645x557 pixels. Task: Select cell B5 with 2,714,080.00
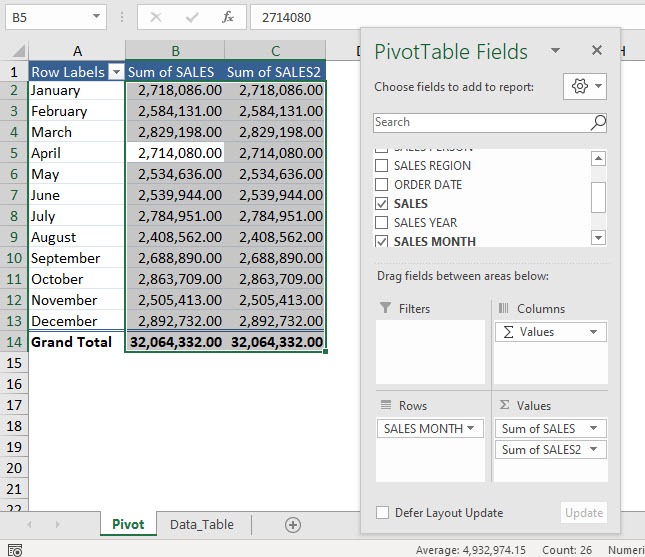(x=175, y=153)
